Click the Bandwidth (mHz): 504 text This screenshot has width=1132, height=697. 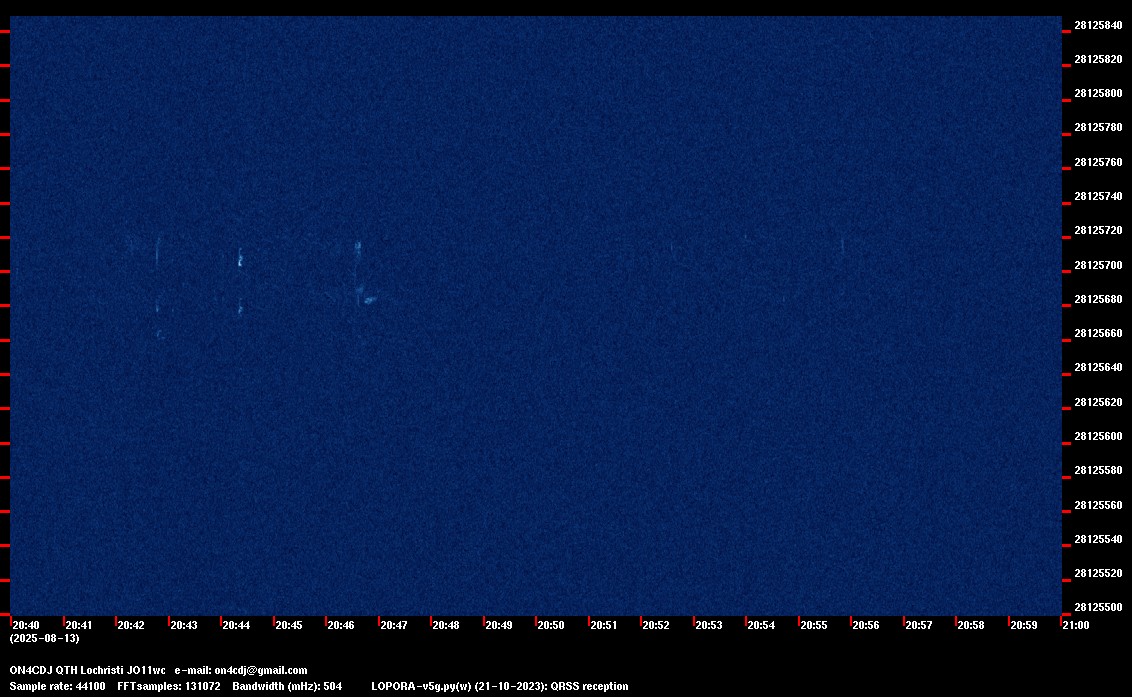tap(287, 686)
